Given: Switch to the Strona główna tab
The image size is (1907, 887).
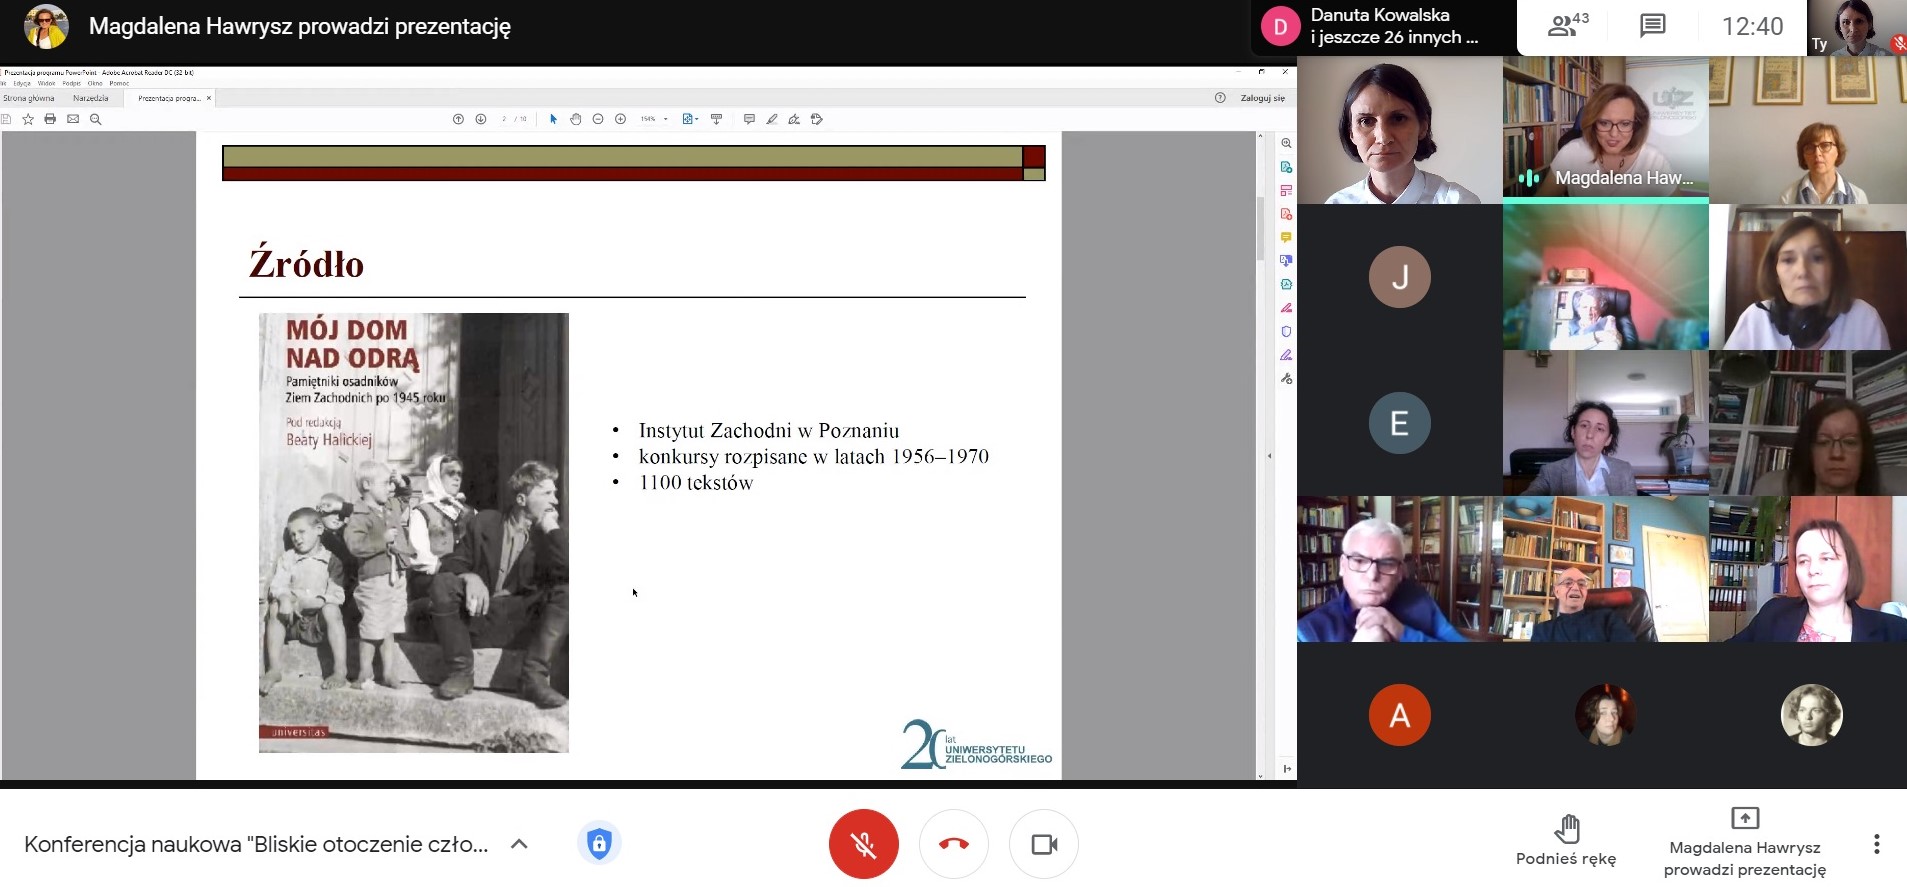Looking at the screenshot, I should pos(29,98).
